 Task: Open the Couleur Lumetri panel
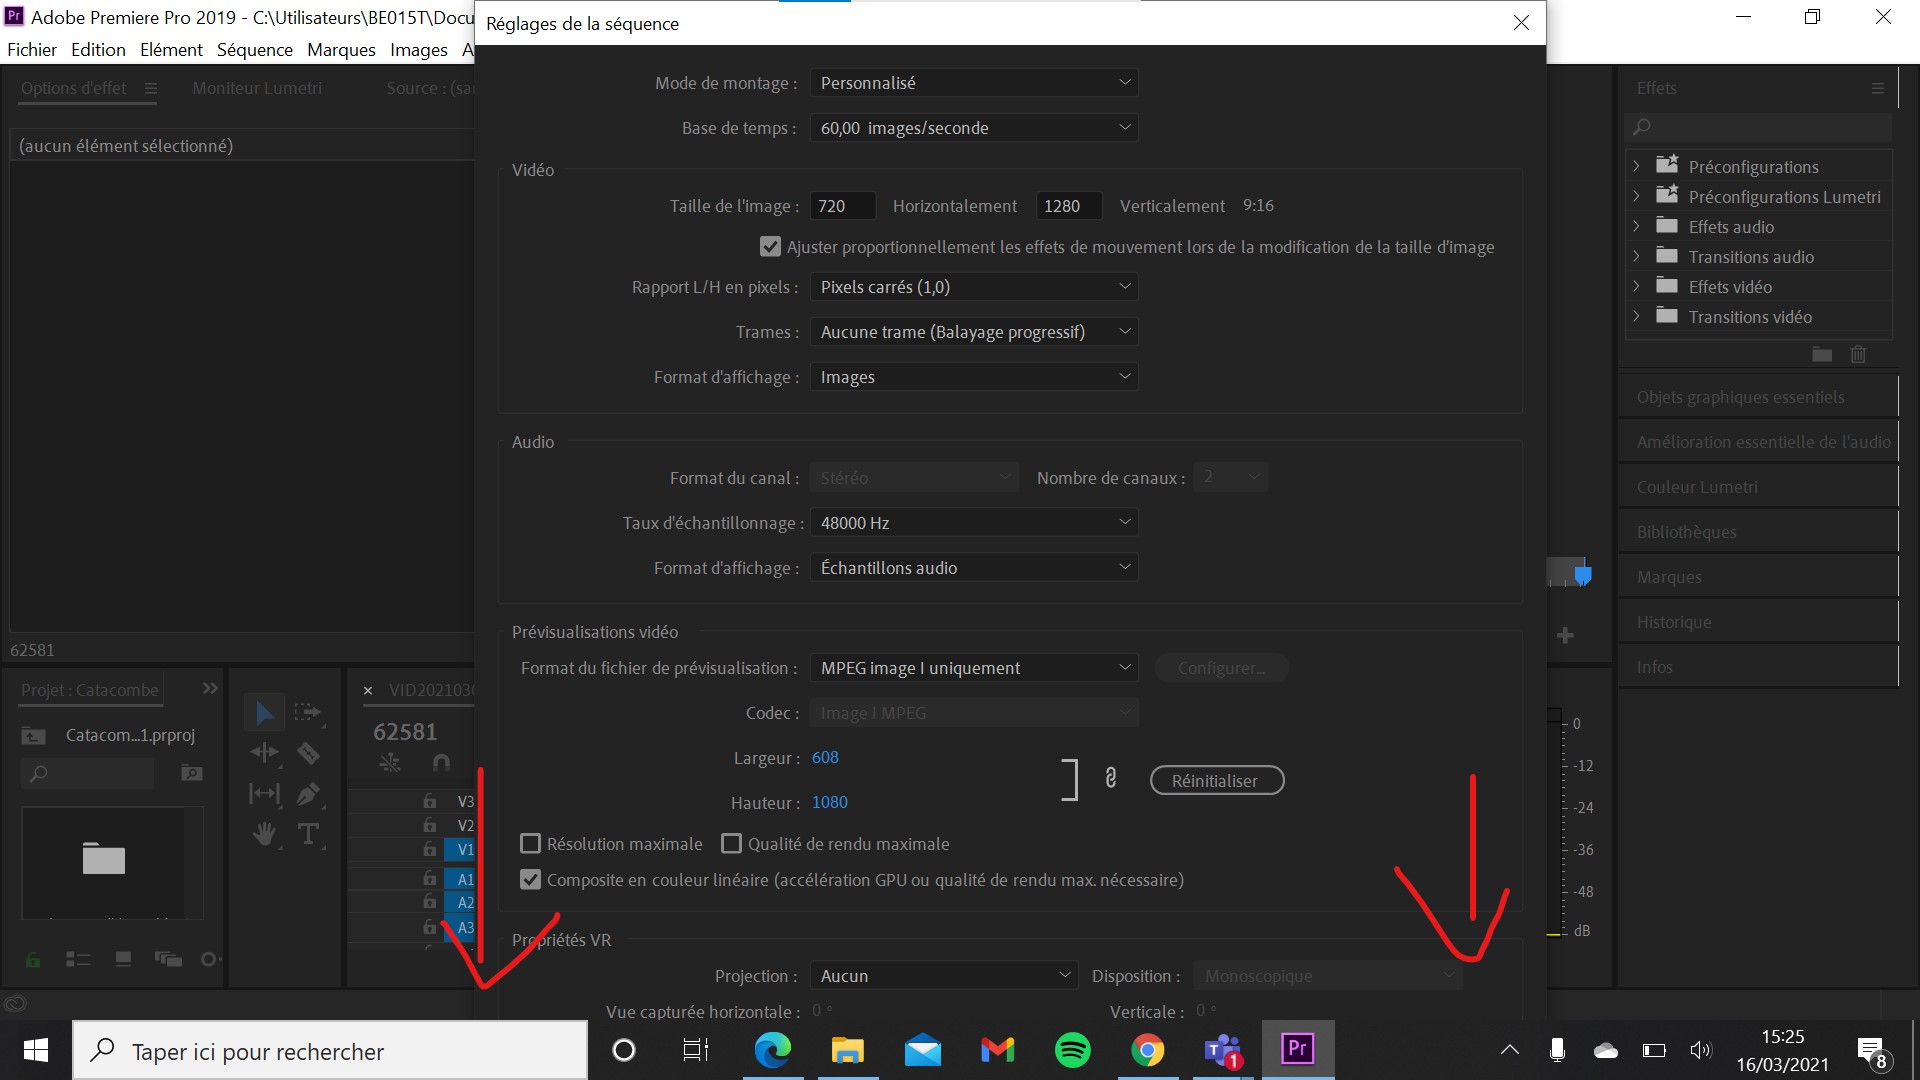1697,486
